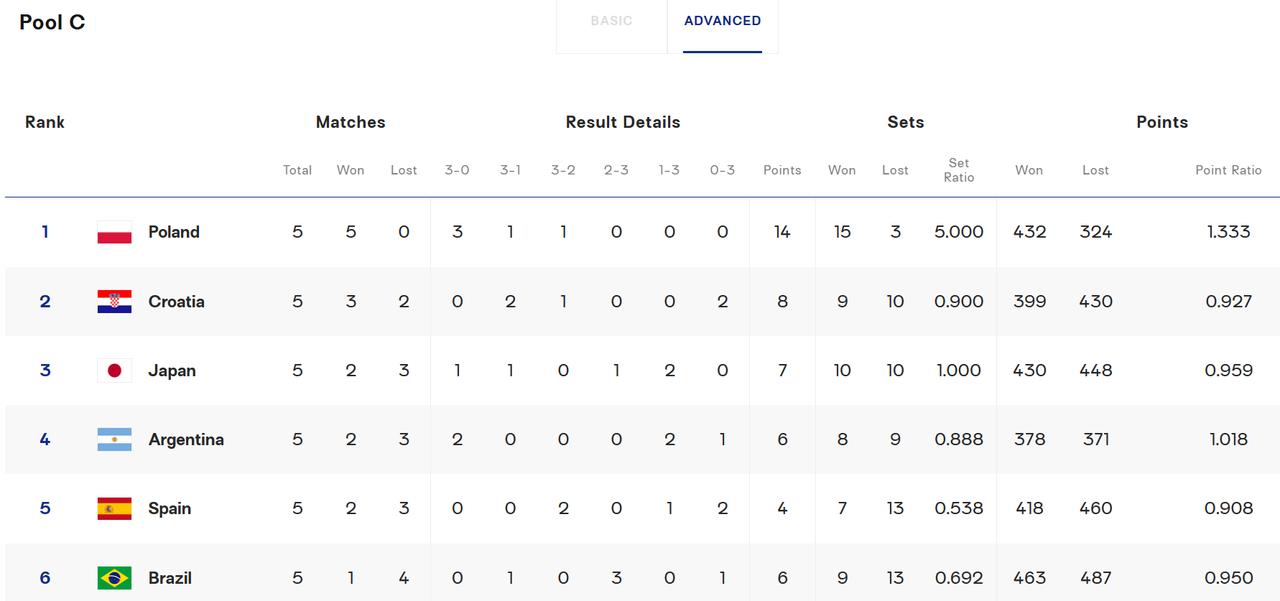Screen dimensions: 1280x601
Task: Click the Point Ratio column header
Action: click(x=1228, y=170)
